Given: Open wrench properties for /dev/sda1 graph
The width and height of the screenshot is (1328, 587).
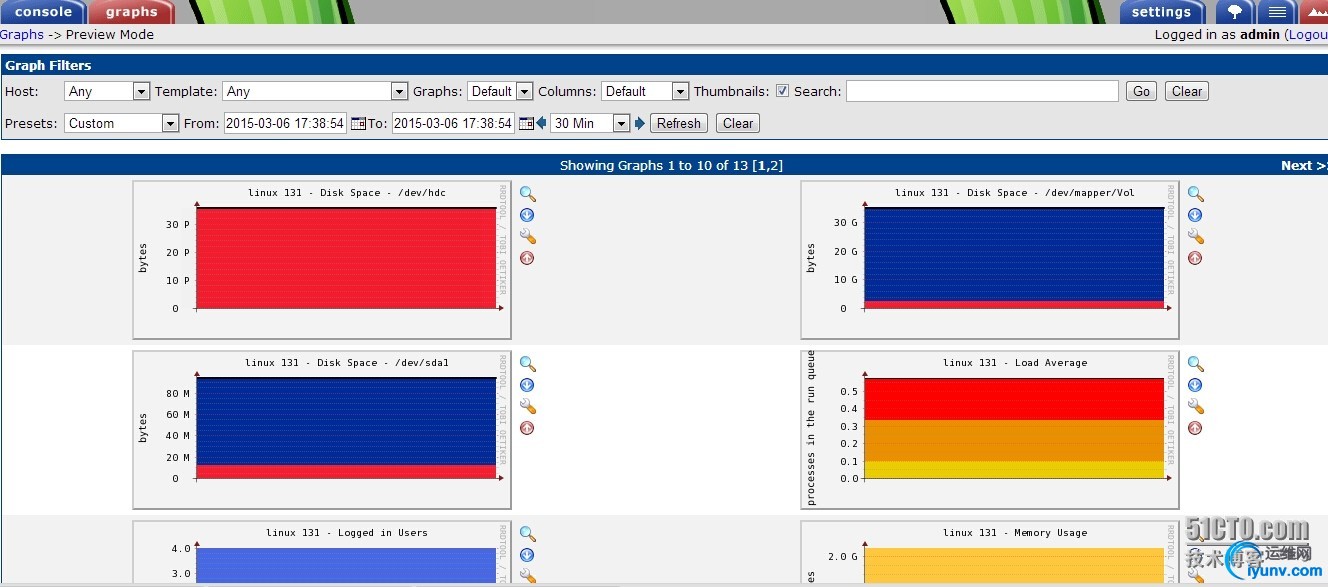Looking at the screenshot, I should (x=528, y=407).
